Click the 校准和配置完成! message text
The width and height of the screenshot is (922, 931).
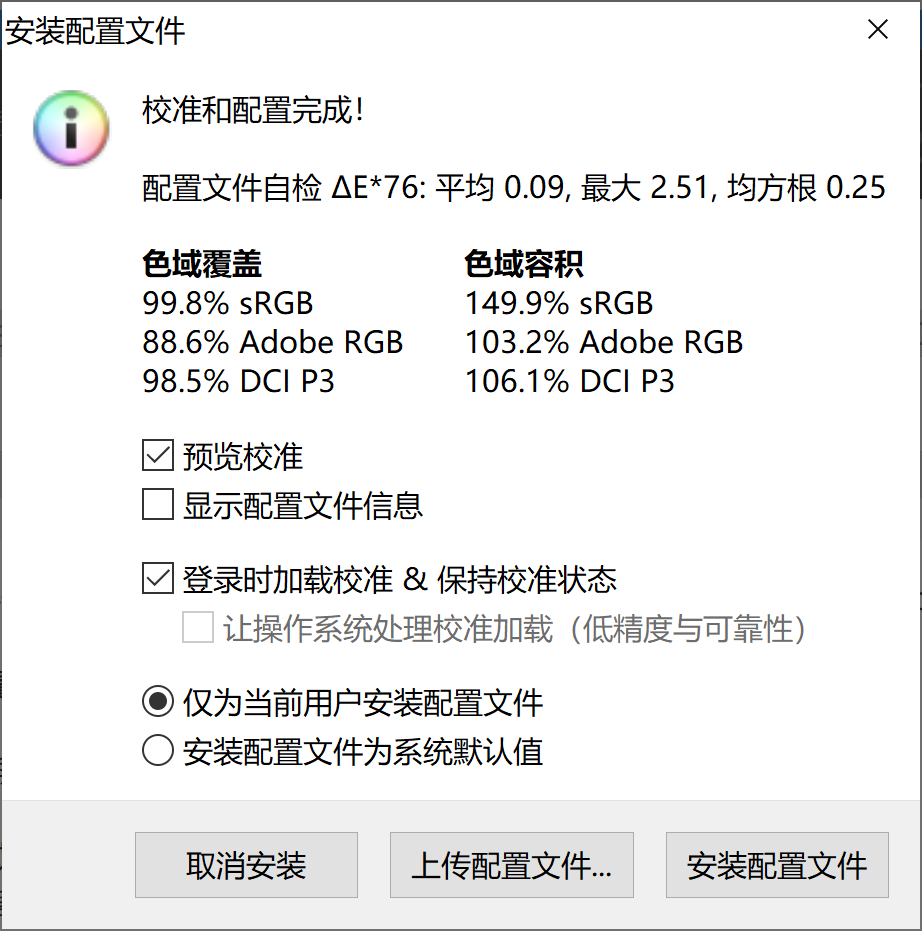coord(253,111)
